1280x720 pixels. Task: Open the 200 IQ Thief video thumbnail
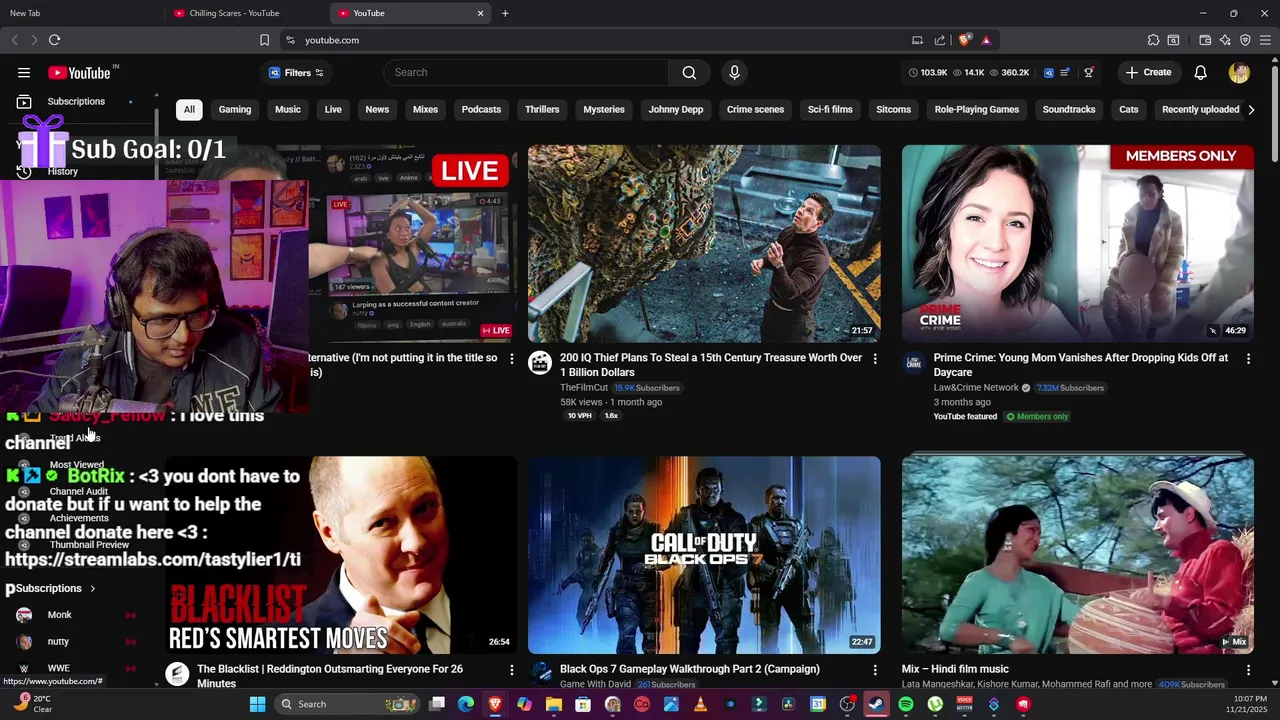point(704,244)
